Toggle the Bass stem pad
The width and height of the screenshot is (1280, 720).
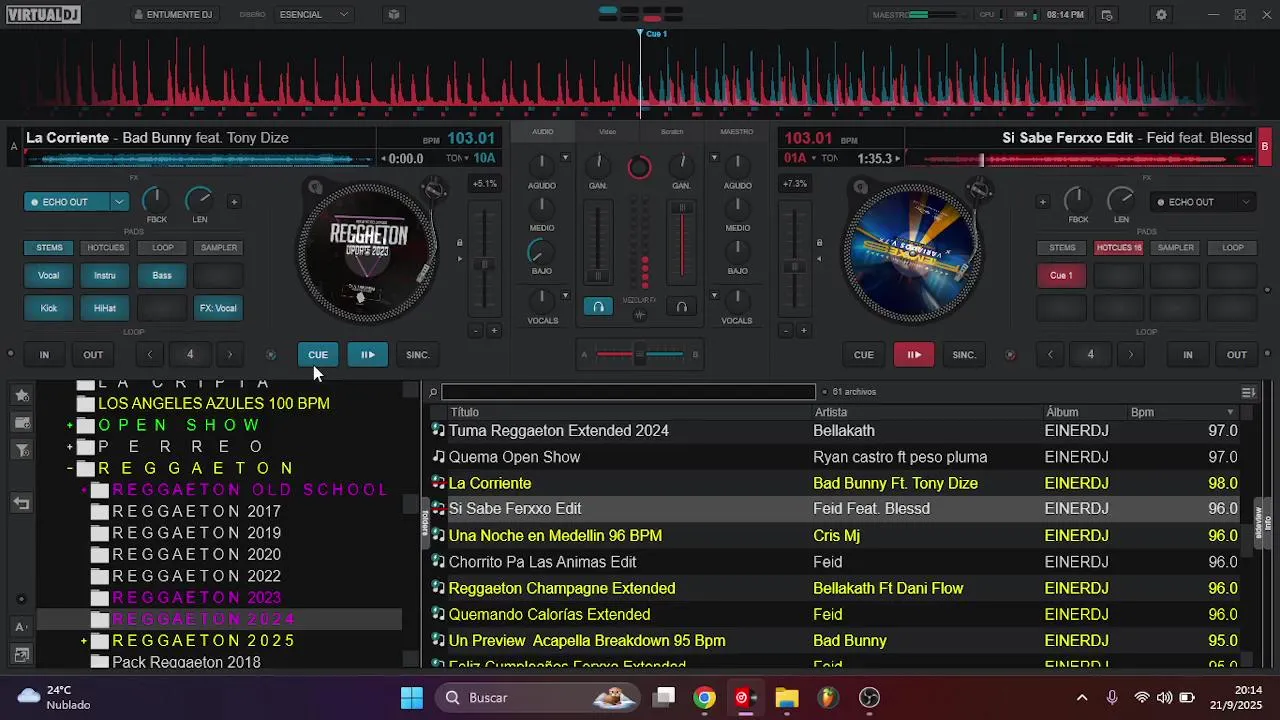click(x=162, y=276)
